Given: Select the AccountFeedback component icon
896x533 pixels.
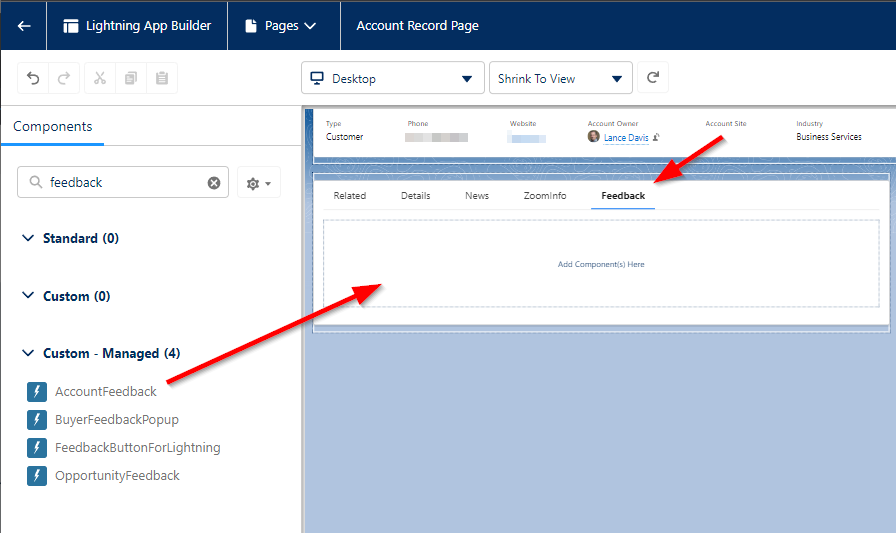Looking at the screenshot, I should 37,391.
